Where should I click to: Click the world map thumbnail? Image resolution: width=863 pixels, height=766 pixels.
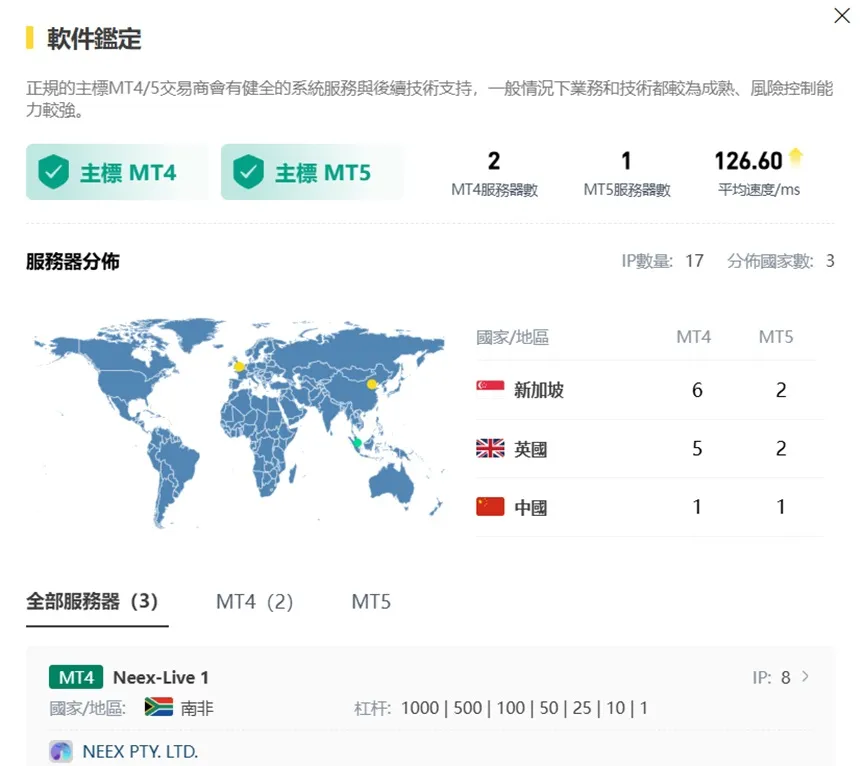pos(238,423)
